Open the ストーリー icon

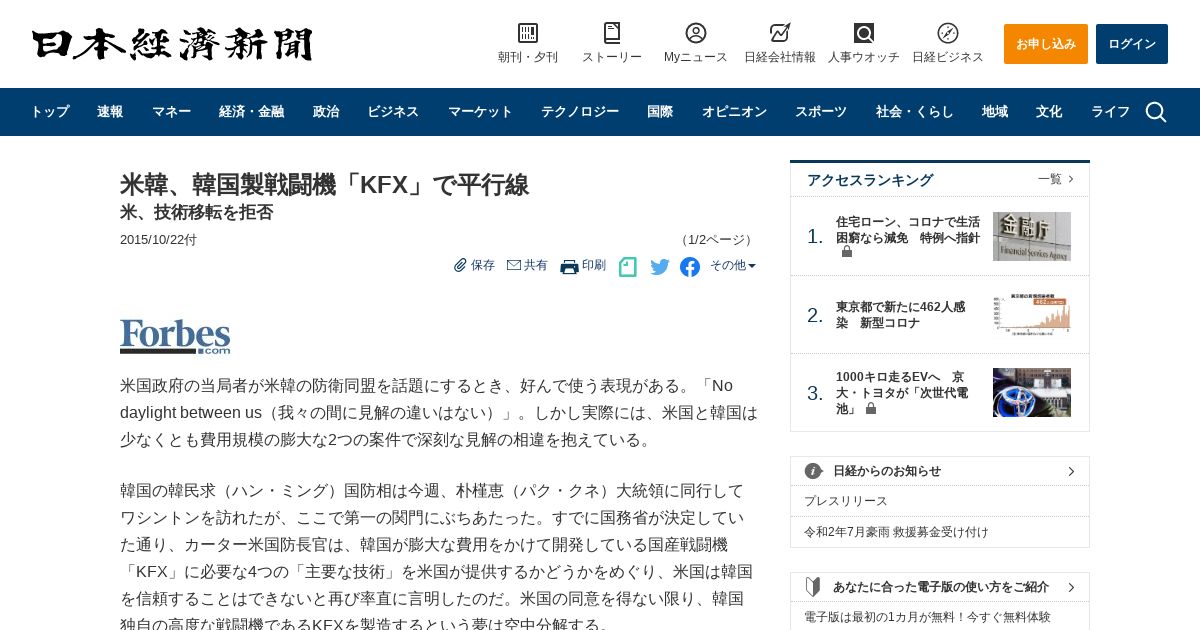point(612,33)
